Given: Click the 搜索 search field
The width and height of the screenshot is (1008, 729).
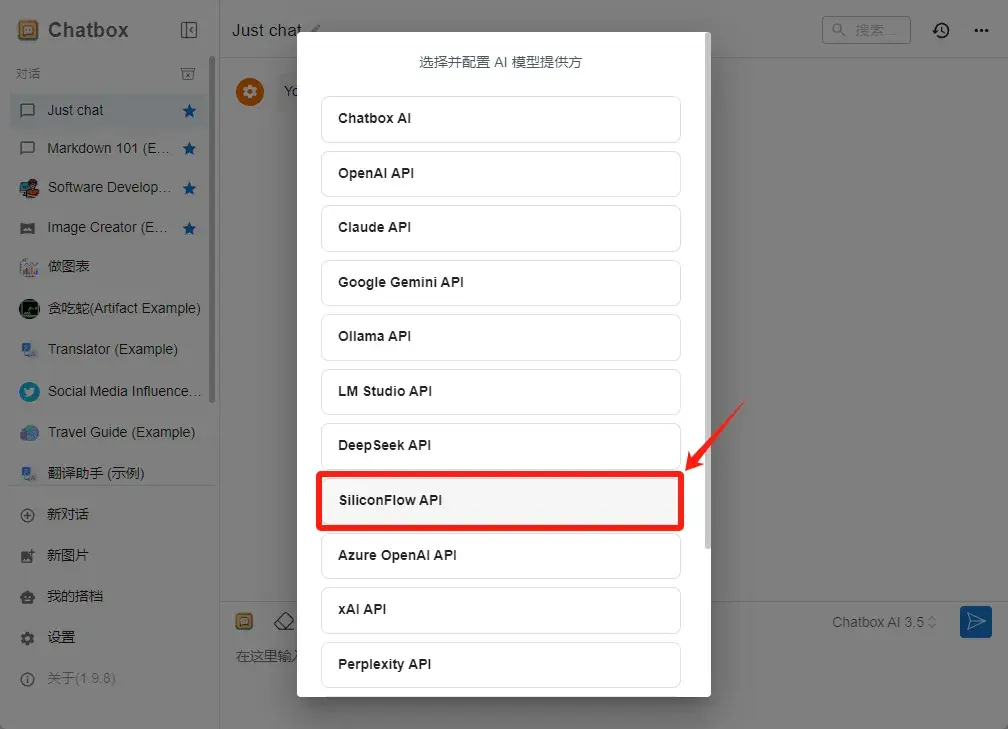Looking at the screenshot, I should click(x=866, y=30).
